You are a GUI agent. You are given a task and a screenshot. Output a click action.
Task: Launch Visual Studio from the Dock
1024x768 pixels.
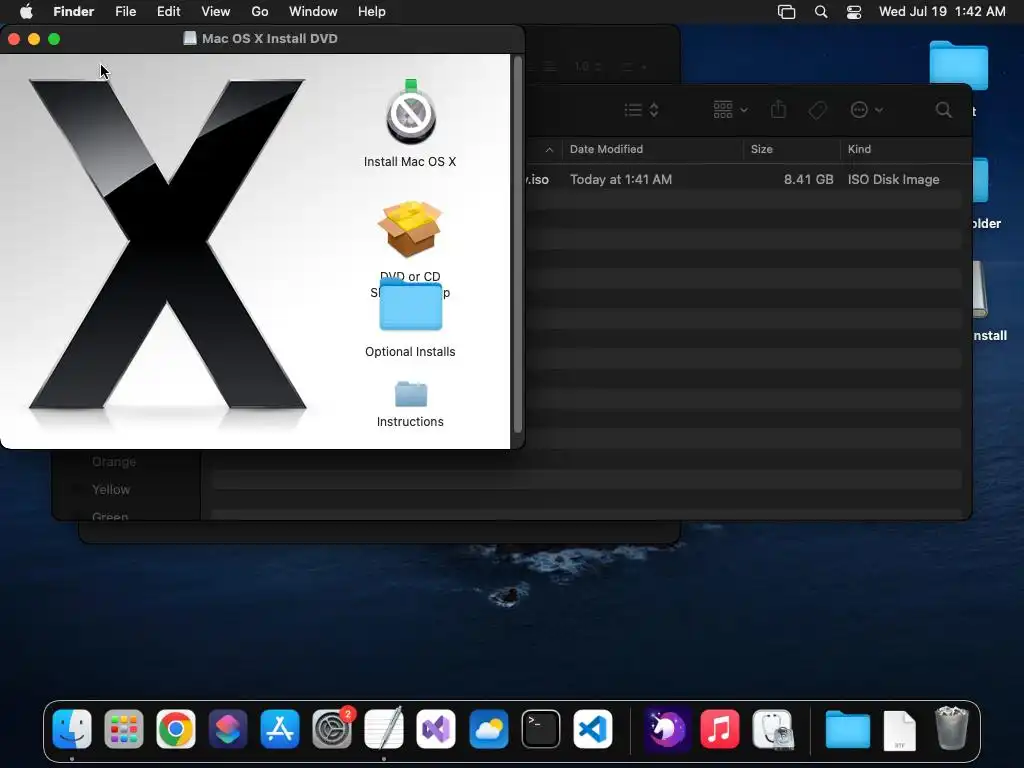tap(436, 729)
